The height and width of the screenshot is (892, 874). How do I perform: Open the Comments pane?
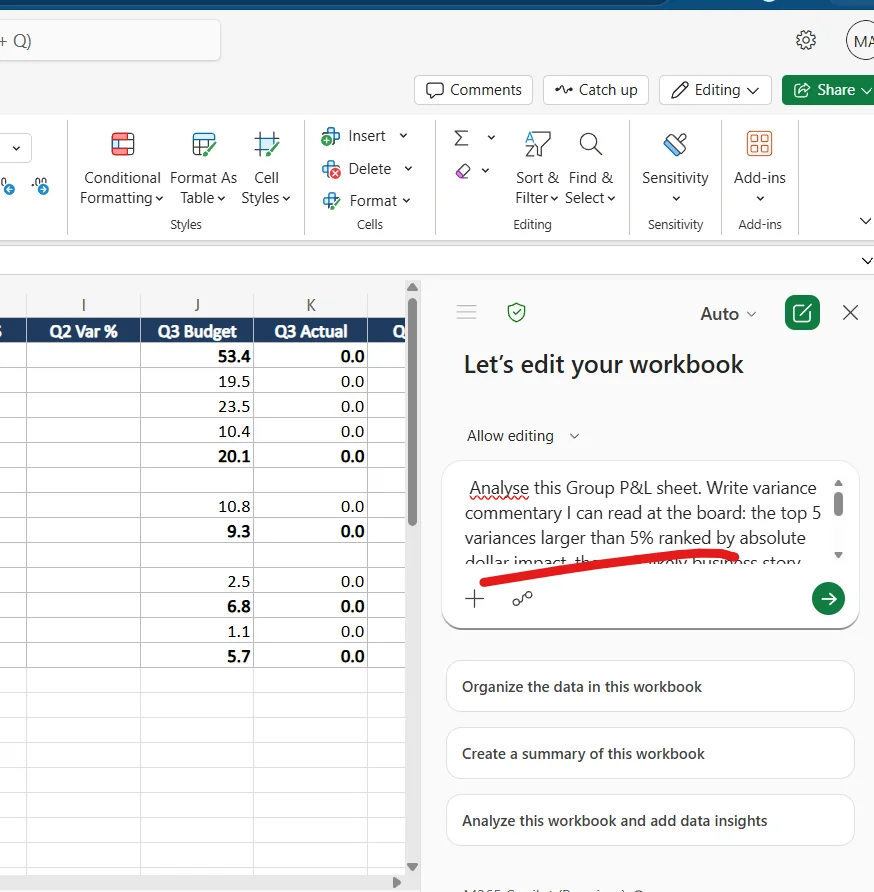473,90
